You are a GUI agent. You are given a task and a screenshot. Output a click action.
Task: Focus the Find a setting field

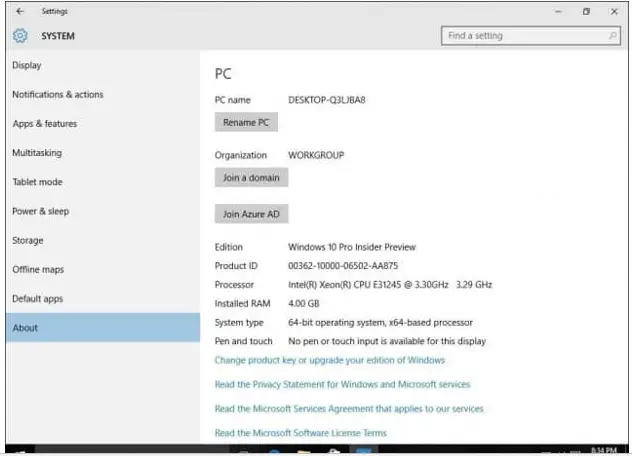tap(531, 35)
